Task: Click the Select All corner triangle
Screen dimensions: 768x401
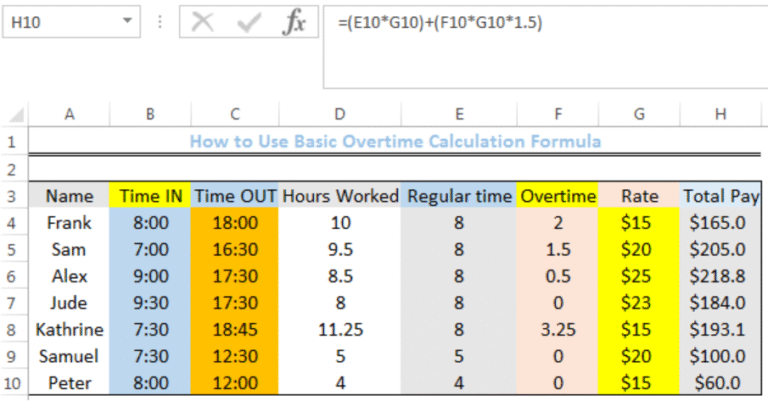Action: 16,115
